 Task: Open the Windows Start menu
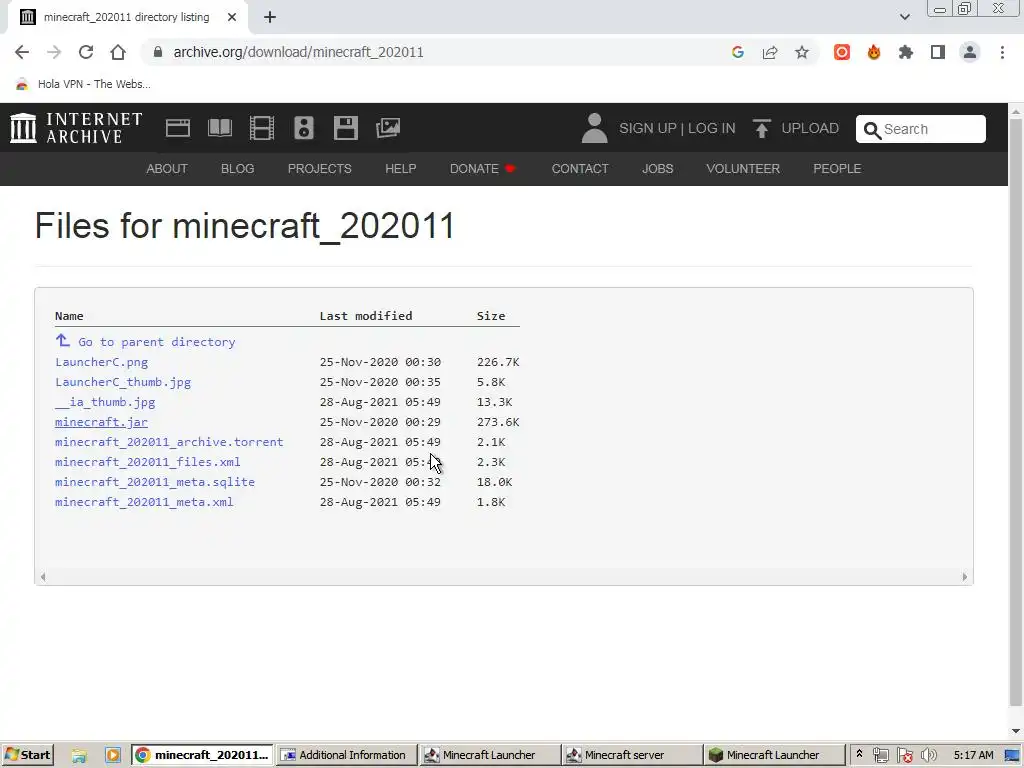(x=27, y=755)
